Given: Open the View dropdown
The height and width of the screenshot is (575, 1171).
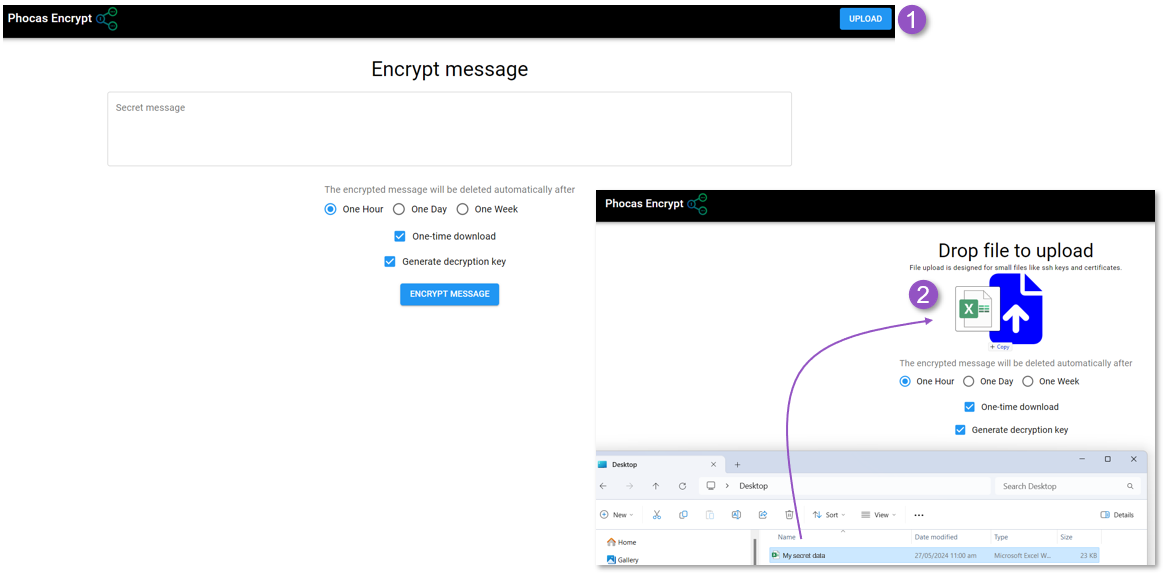Looking at the screenshot, I should pyautogui.click(x=878, y=515).
